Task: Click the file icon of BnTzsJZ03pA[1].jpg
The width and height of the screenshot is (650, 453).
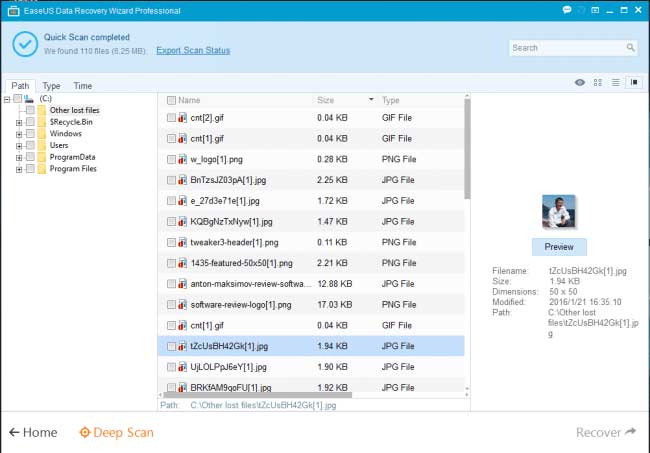Action: 182,180
